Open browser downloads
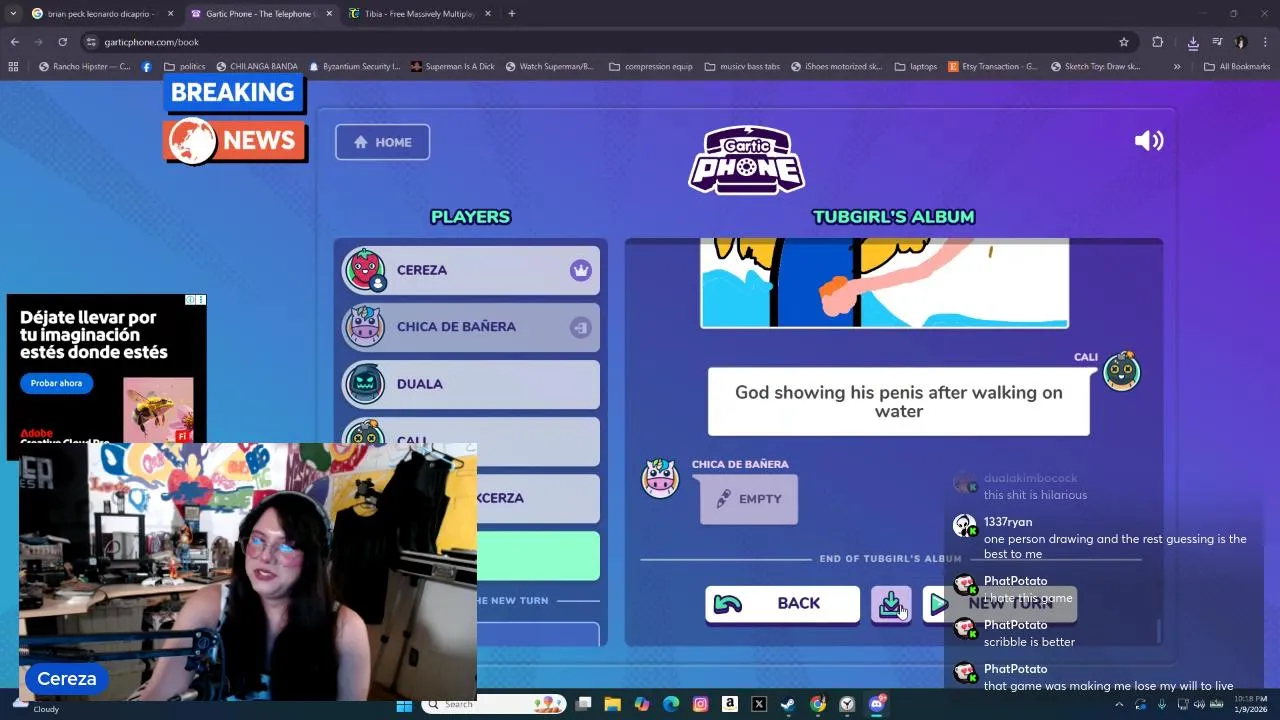This screenshot has width=1280, height=720. click(x=1193, y=42)
